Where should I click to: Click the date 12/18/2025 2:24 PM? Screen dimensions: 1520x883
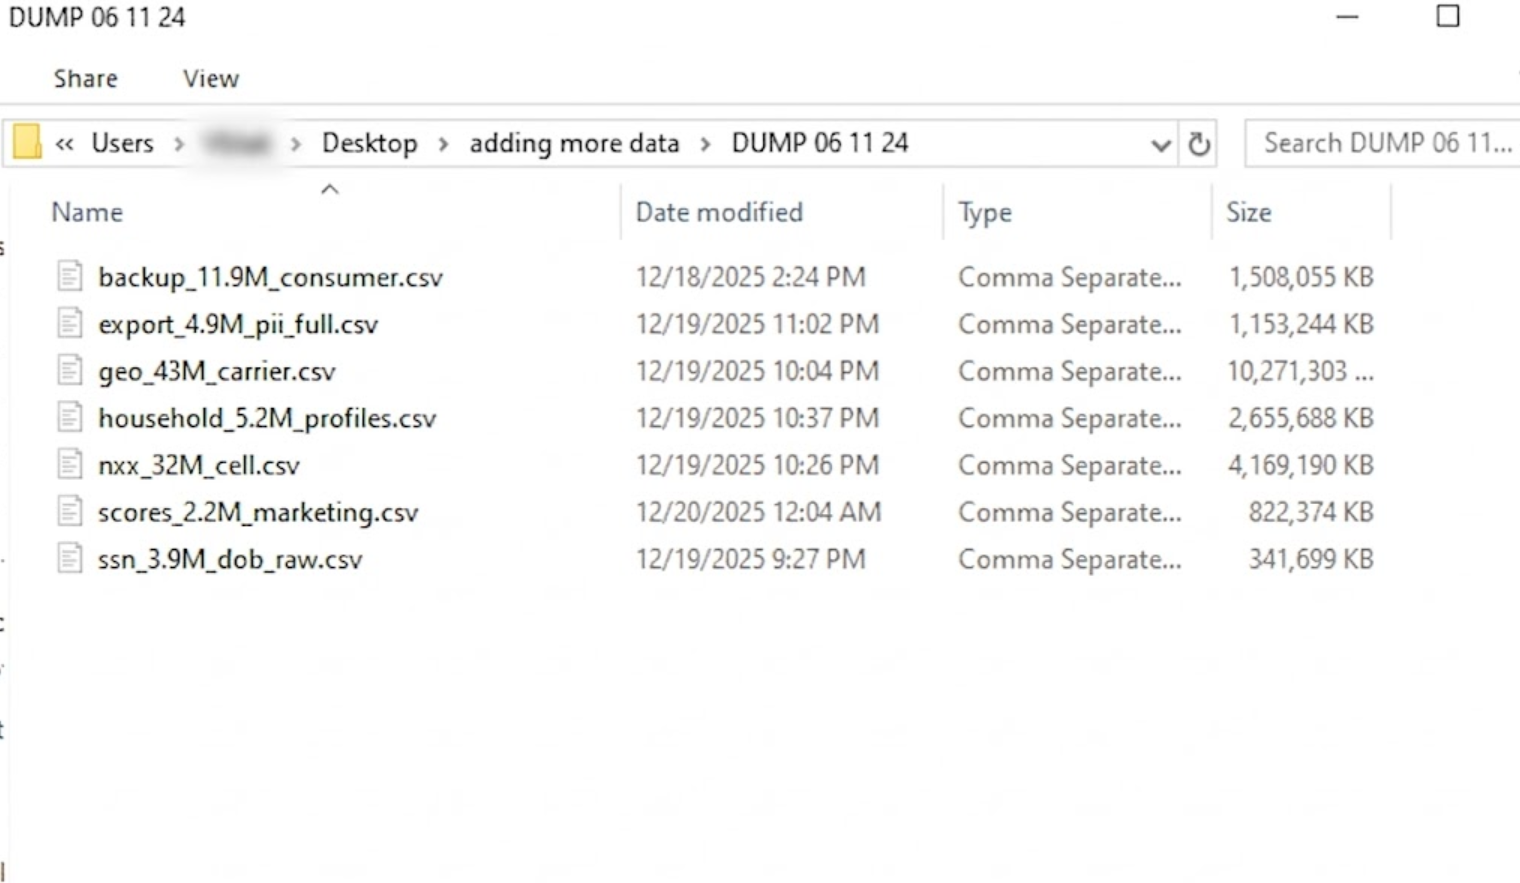750,277
